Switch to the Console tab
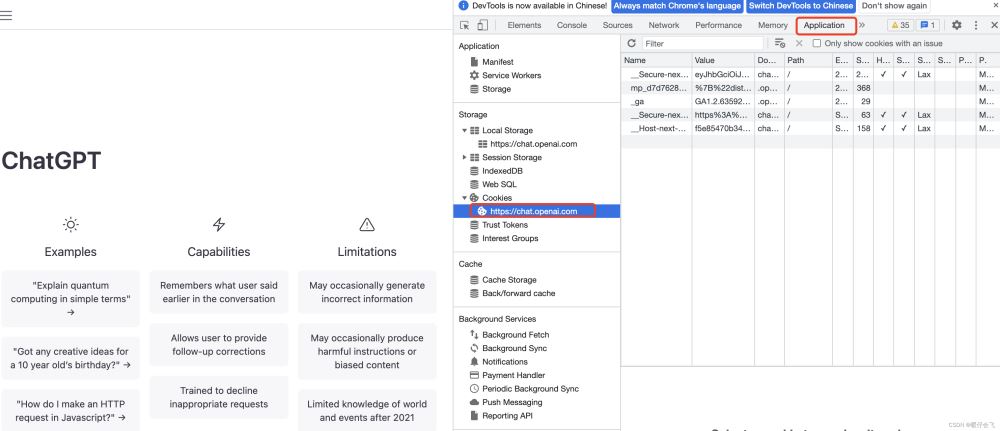This screenshot has width=1000, height=431. click(571, 26)
